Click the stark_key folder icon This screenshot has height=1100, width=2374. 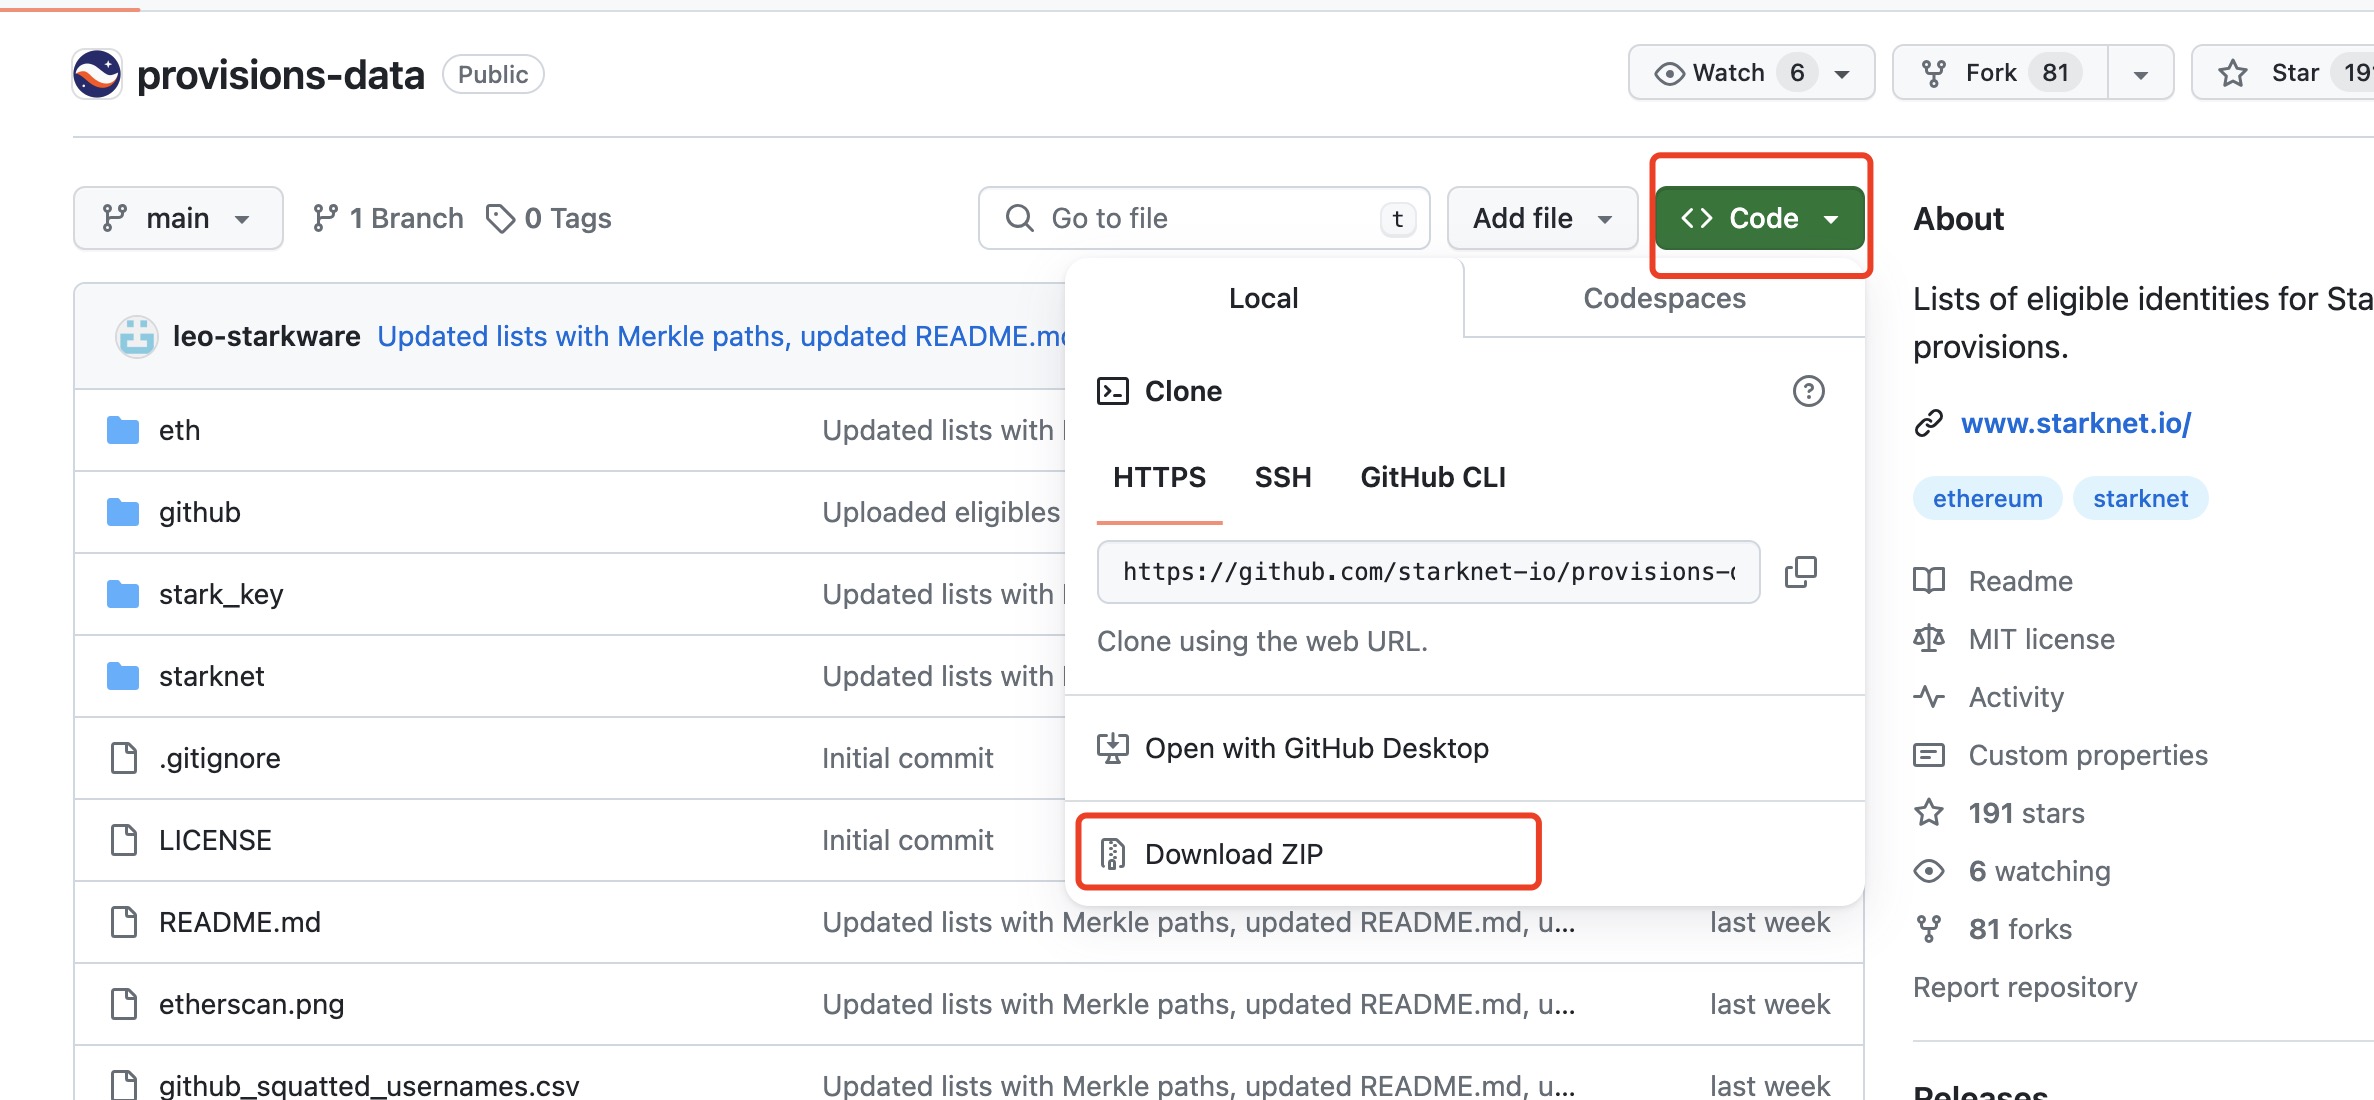tap(123, 595)
